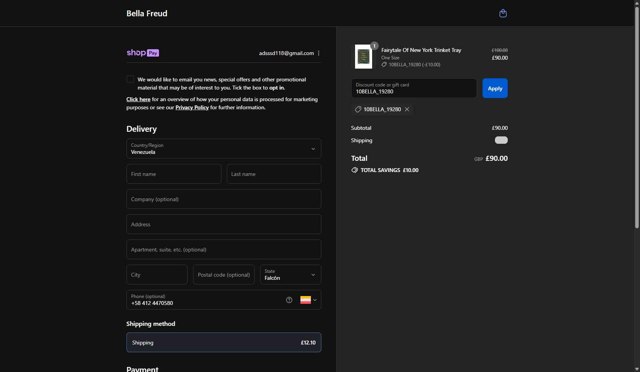Tick the marketing emails opt-in checkbox
The image size is (640, 372).
(130, 79)
